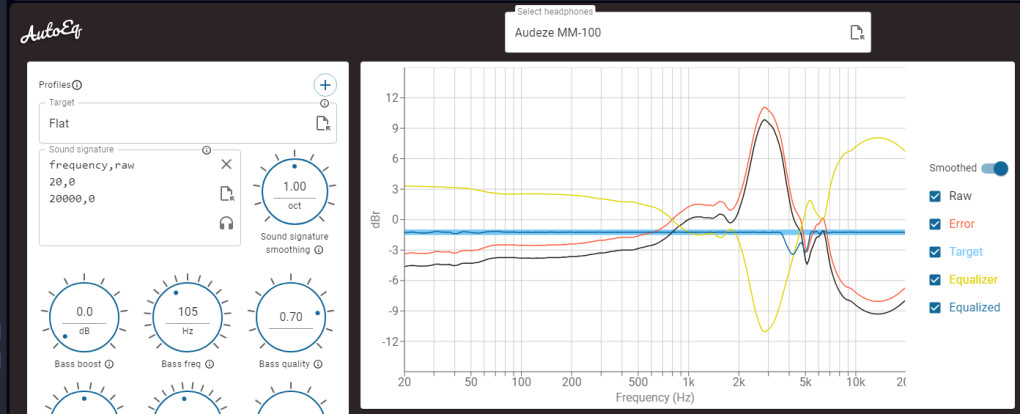Screen dimensions: 1020x414
Task: Open Bass boost info icon
Action: (x=109, y=365)
